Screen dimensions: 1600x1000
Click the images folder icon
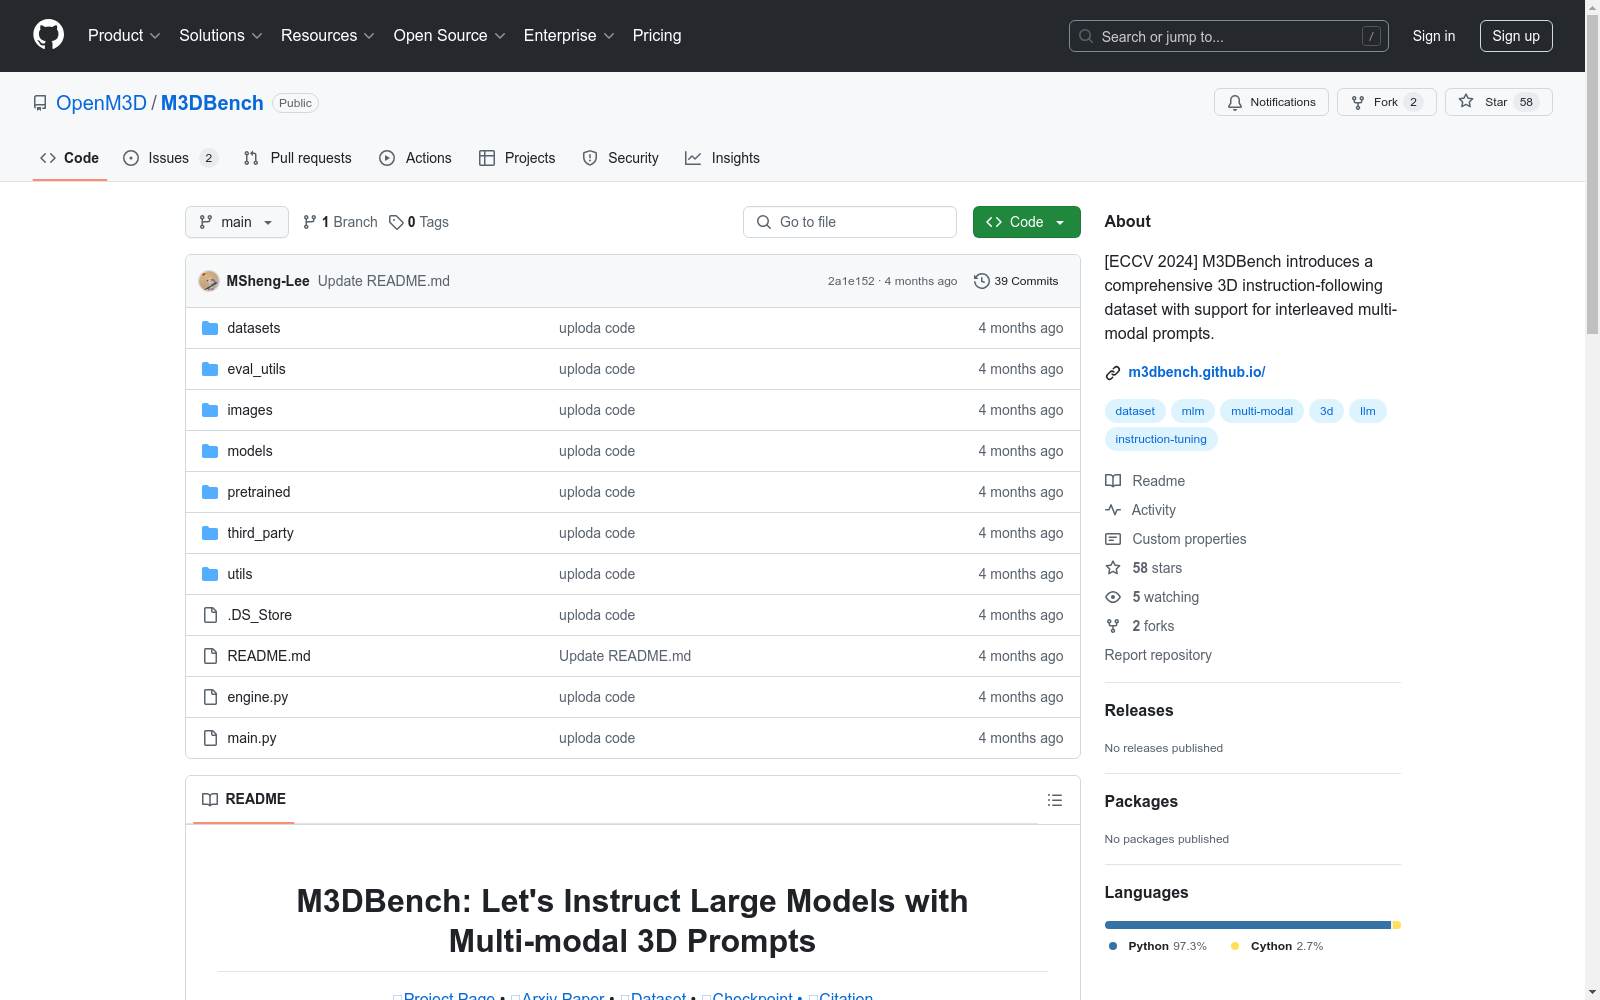tap(210, 410)
